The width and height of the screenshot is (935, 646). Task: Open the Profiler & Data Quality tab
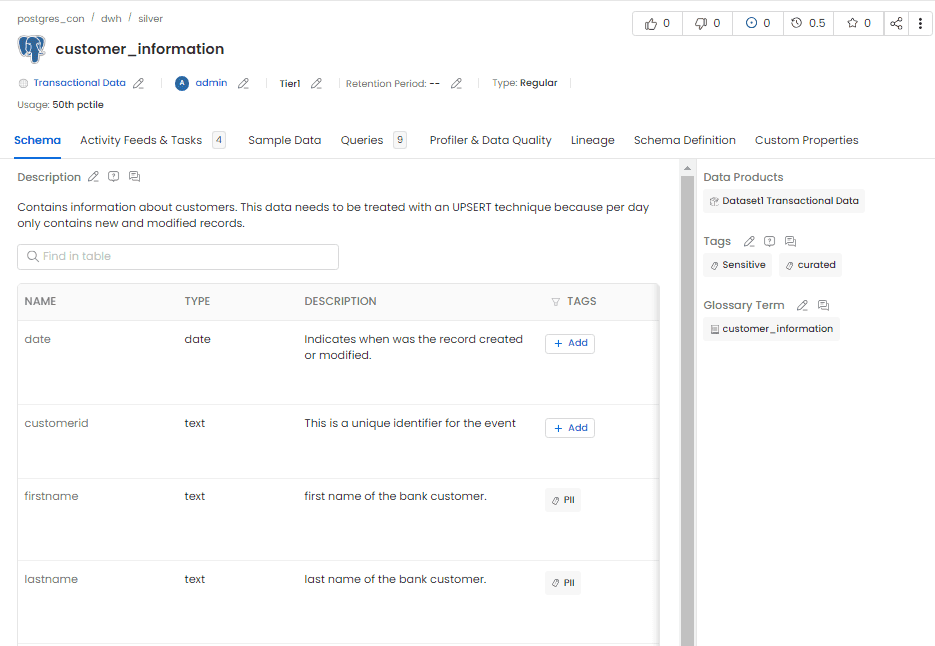pyautogui.click(x=490, y=140)
